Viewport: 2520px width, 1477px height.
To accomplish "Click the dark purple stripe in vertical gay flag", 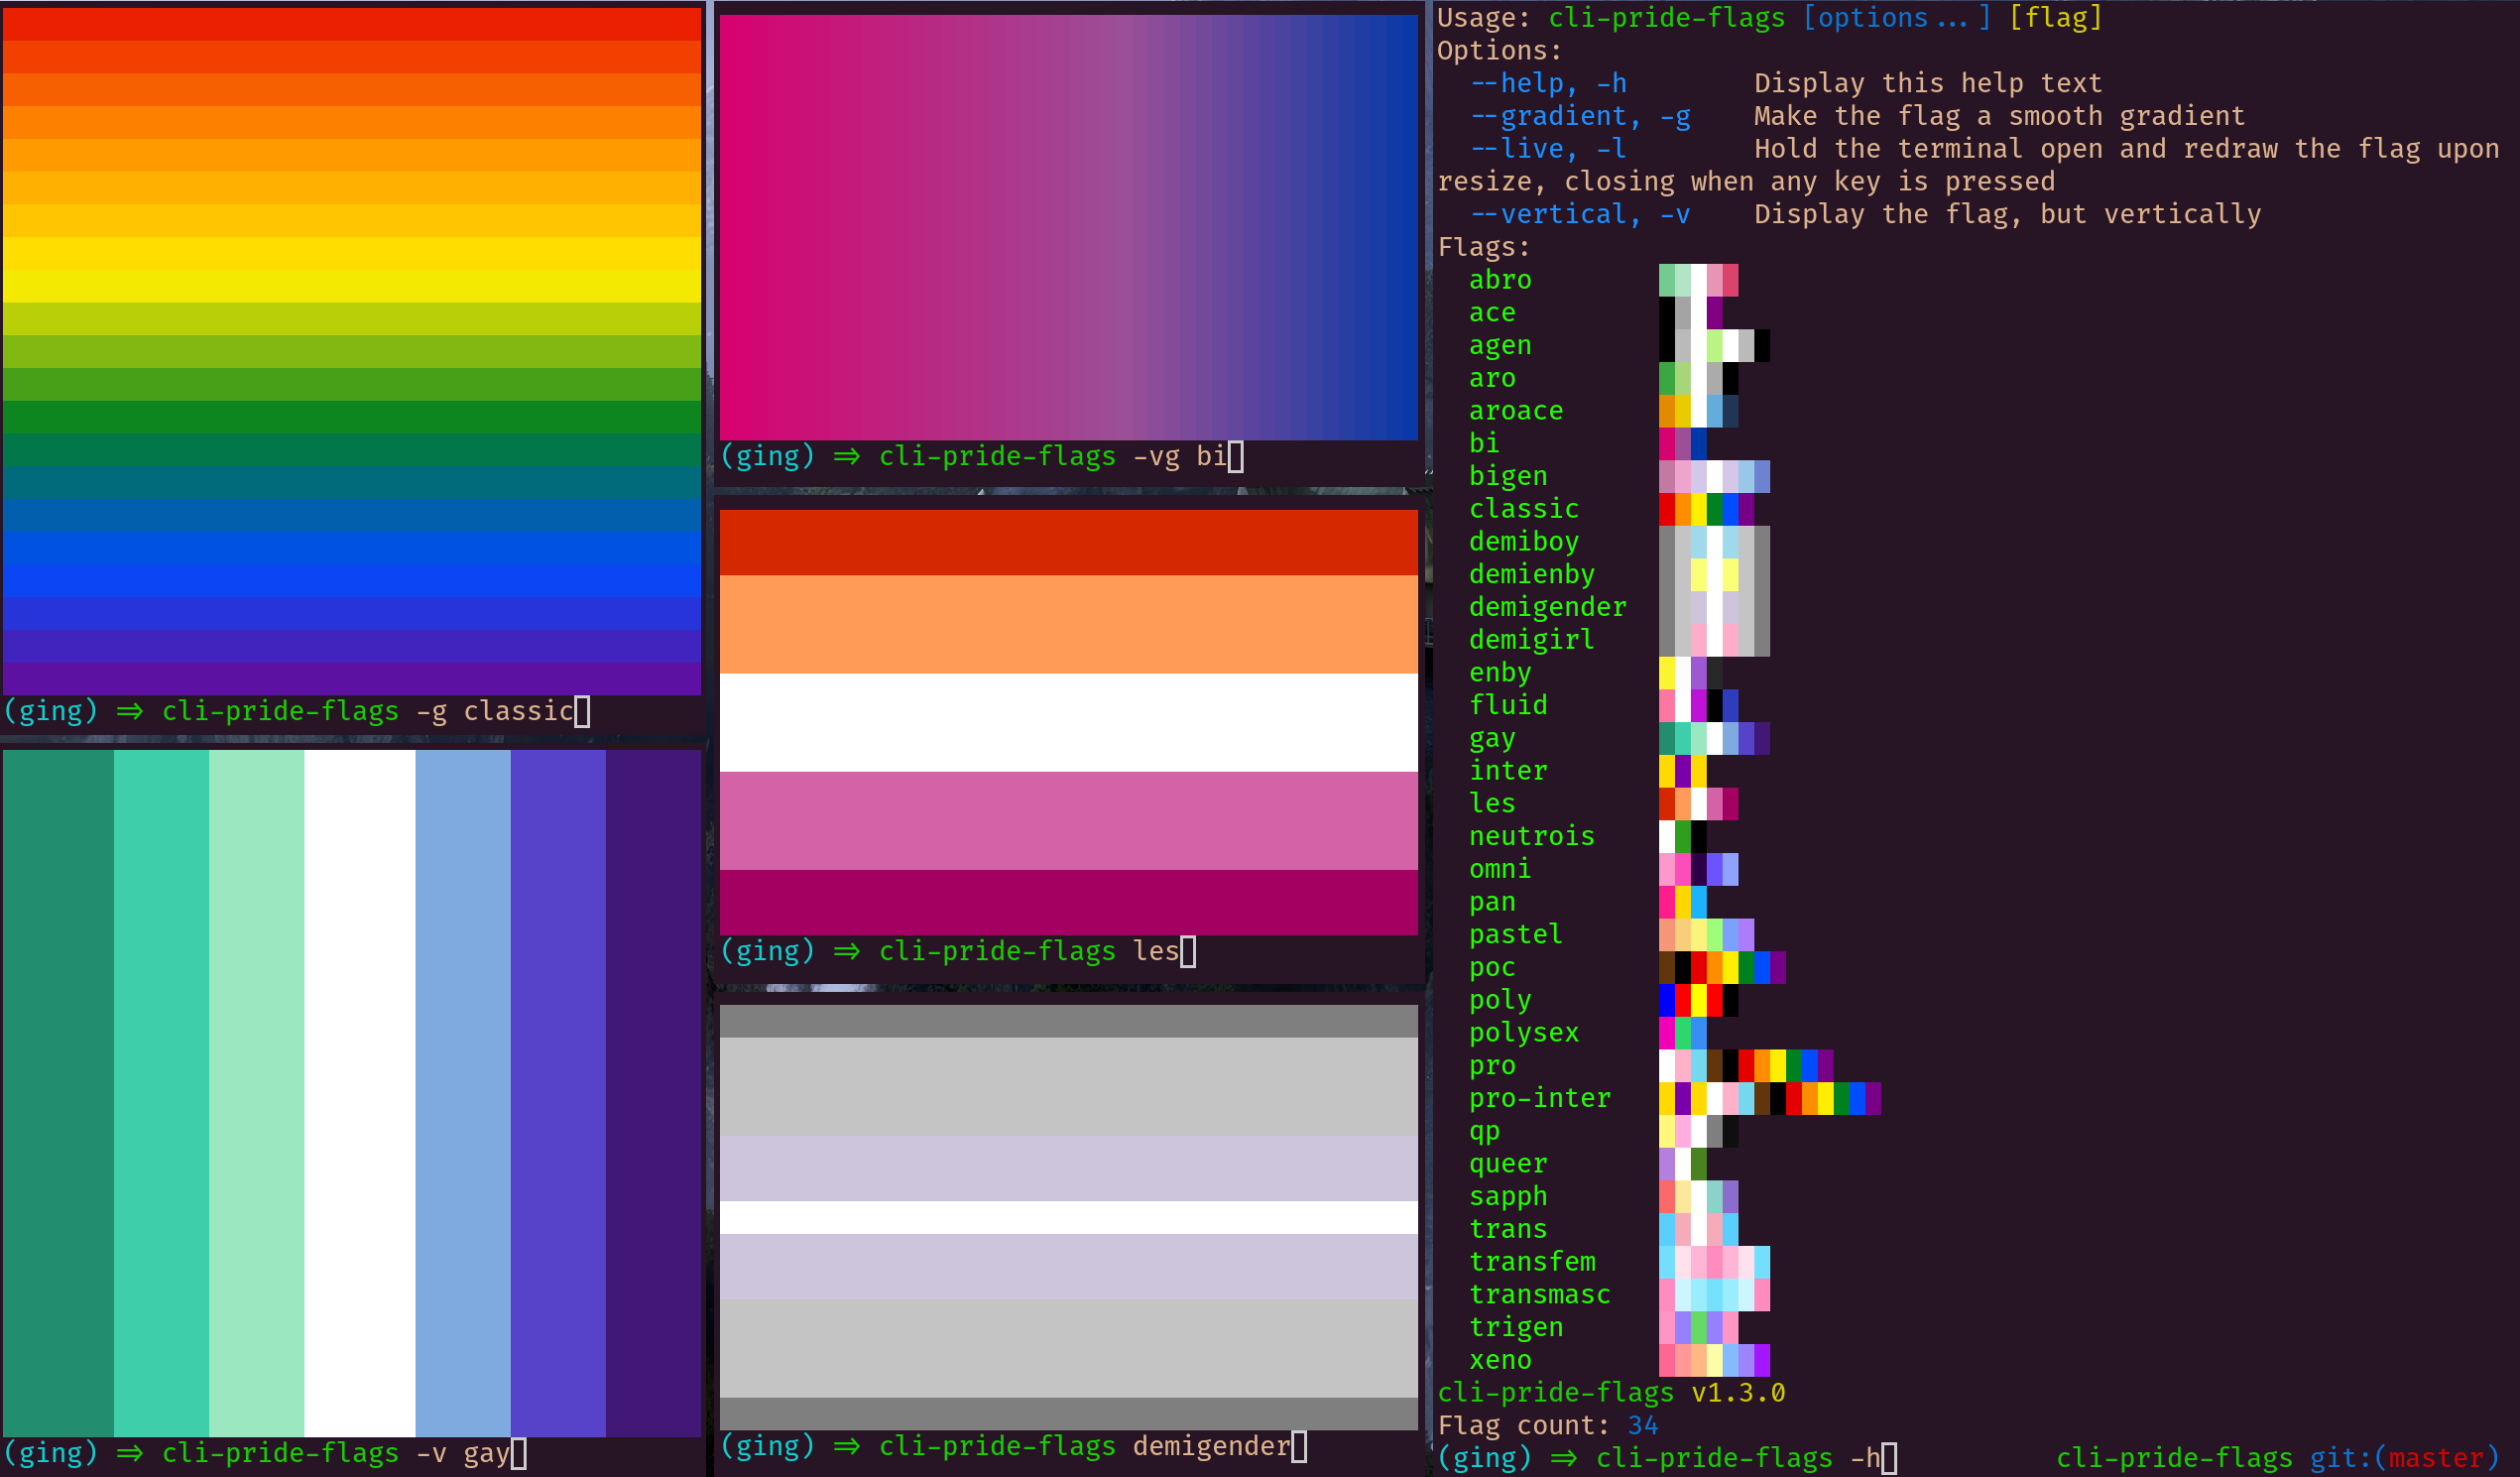I will (653, 1092).
